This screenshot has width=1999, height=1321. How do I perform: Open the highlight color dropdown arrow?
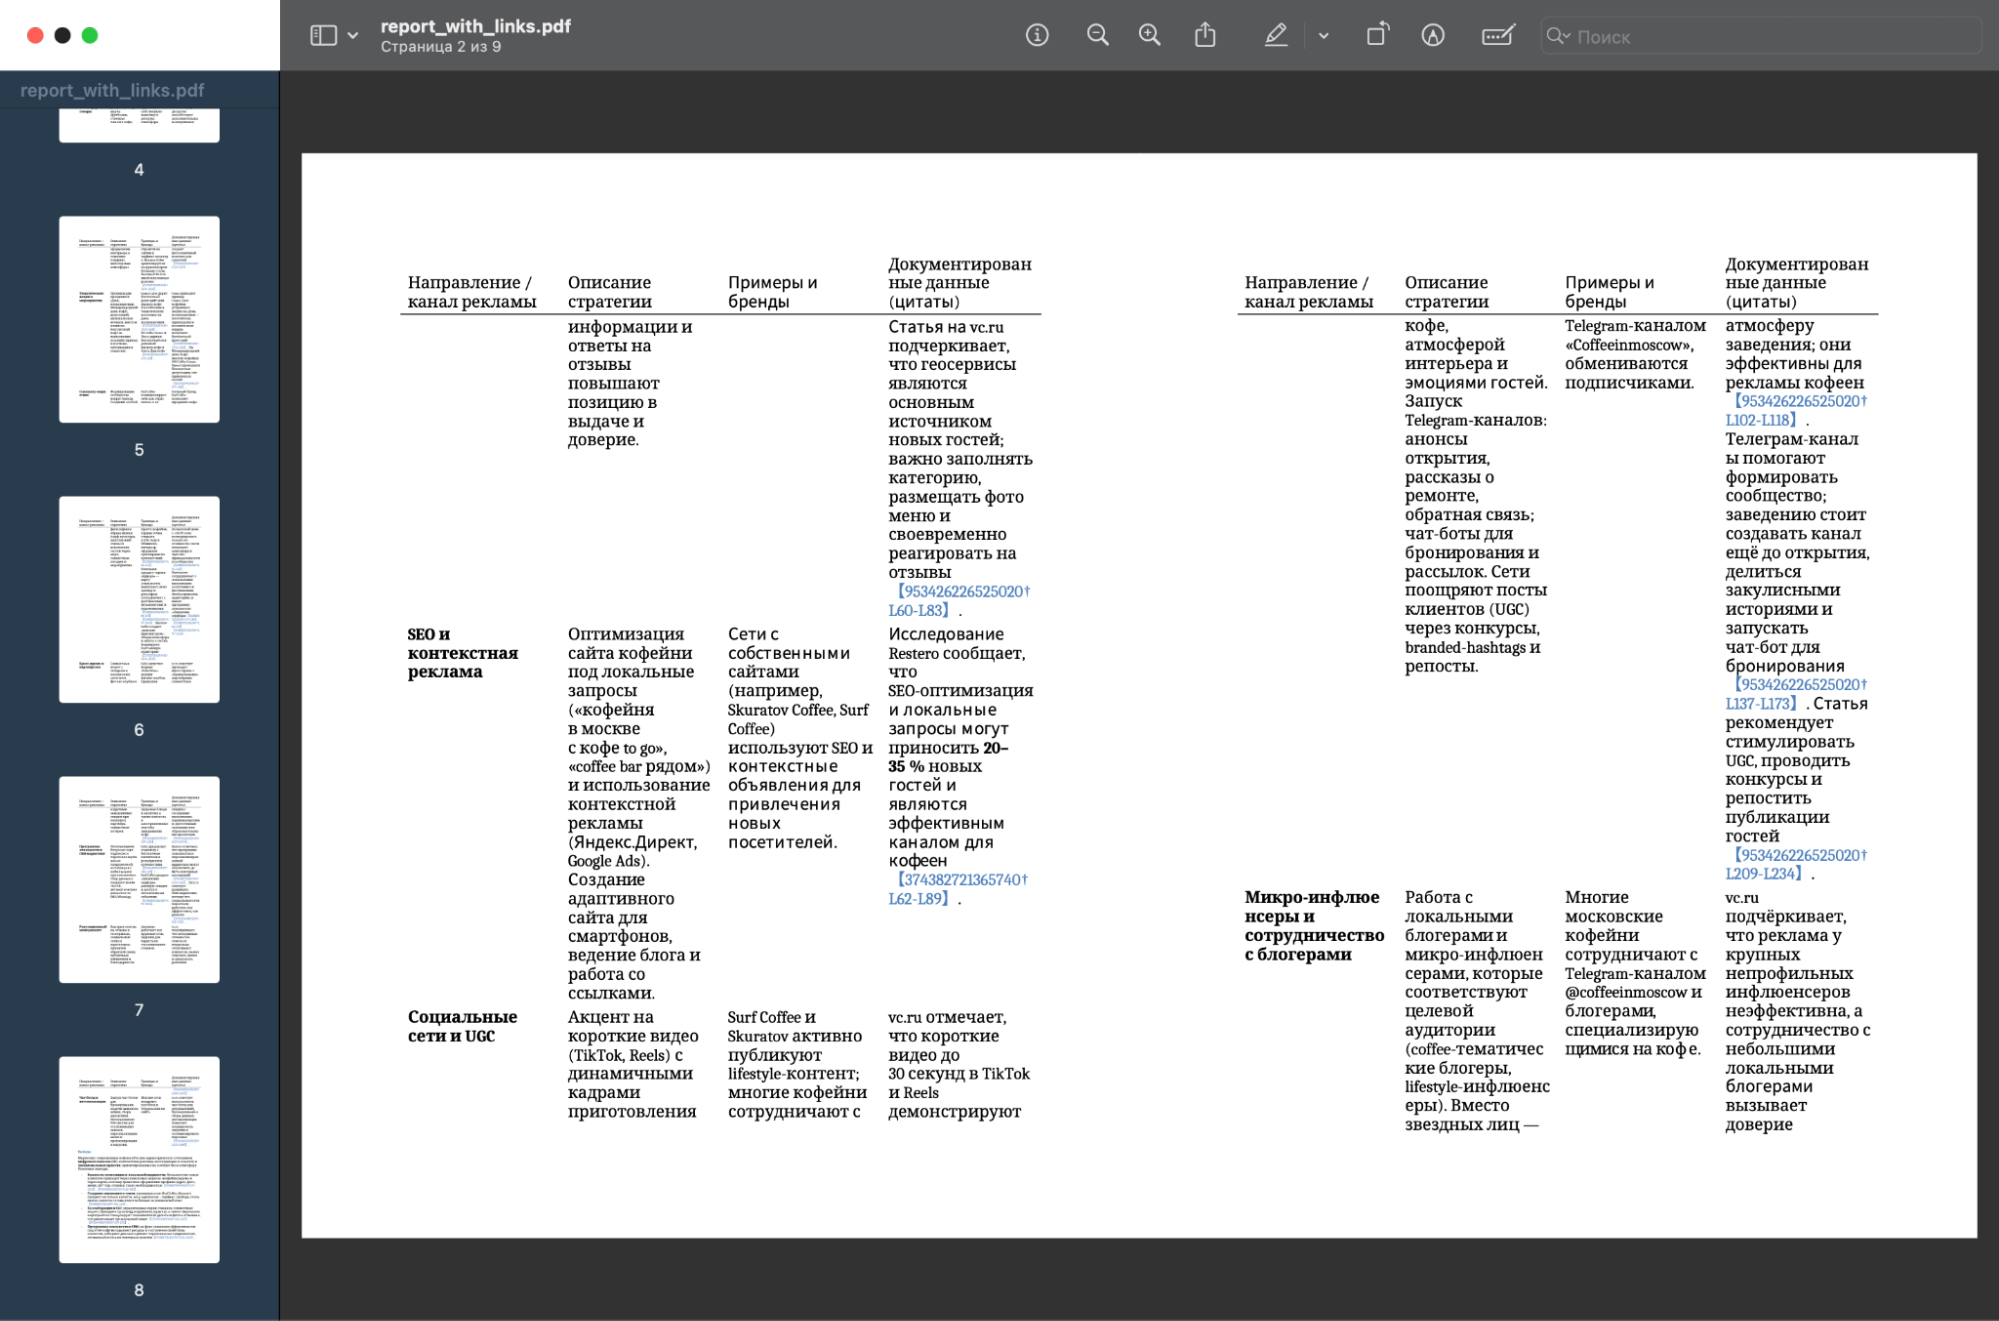tap(1323, 36)
